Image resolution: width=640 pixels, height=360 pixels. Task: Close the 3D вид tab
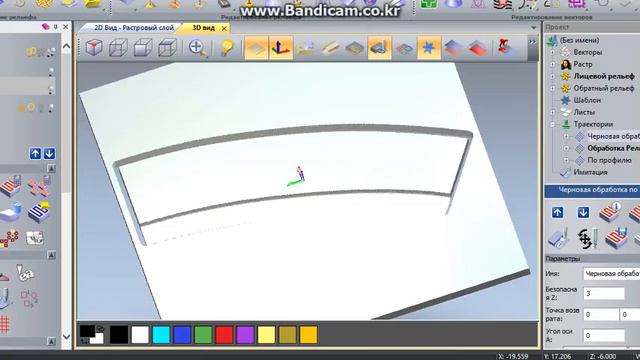coord(224,28)
